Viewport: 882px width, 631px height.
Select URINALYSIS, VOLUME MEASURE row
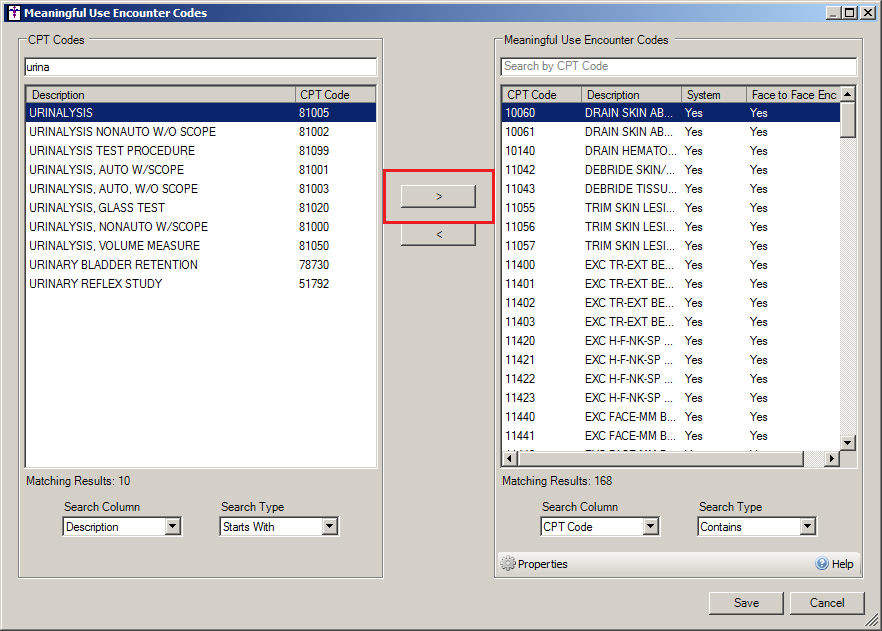[201, 246]
